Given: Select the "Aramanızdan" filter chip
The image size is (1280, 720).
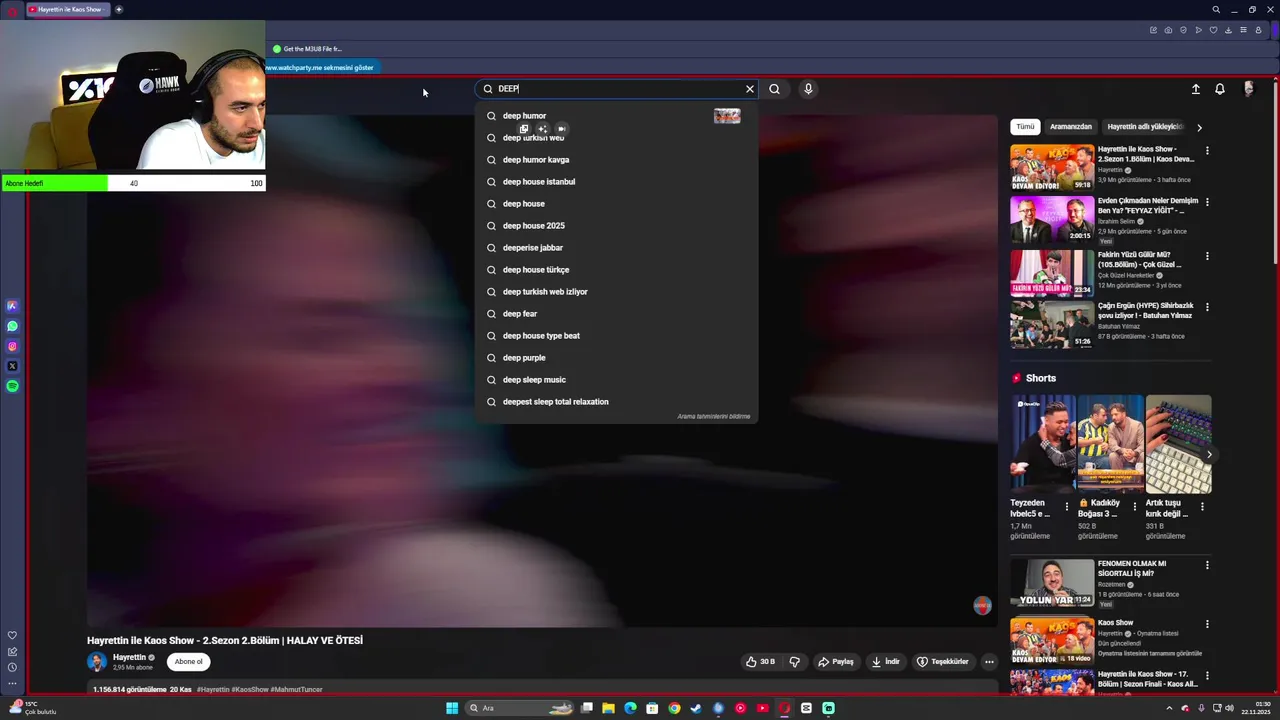Looking at the screenshot, I should click(1070, 127).
